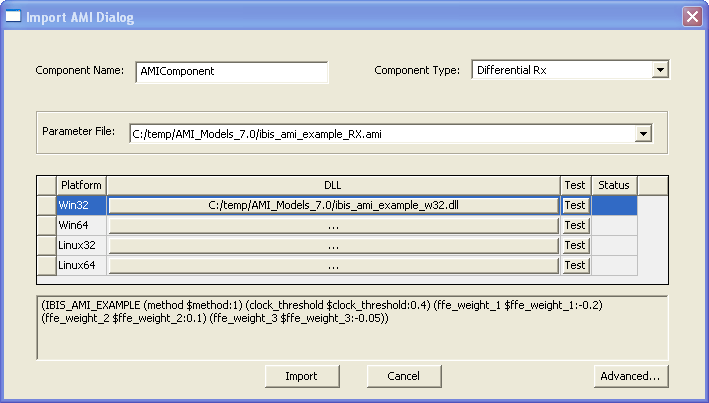Image resolution: width=709 pixels, height=403 pixels.
Task: Click the Platform column header
Action: click(x=81, y=185)
